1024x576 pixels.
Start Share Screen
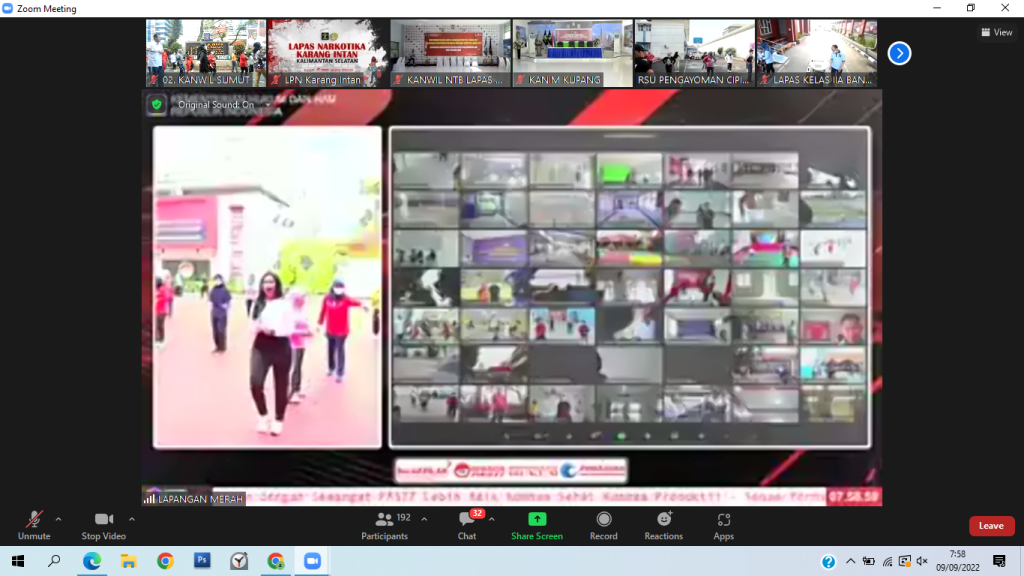tap(537, 524)
